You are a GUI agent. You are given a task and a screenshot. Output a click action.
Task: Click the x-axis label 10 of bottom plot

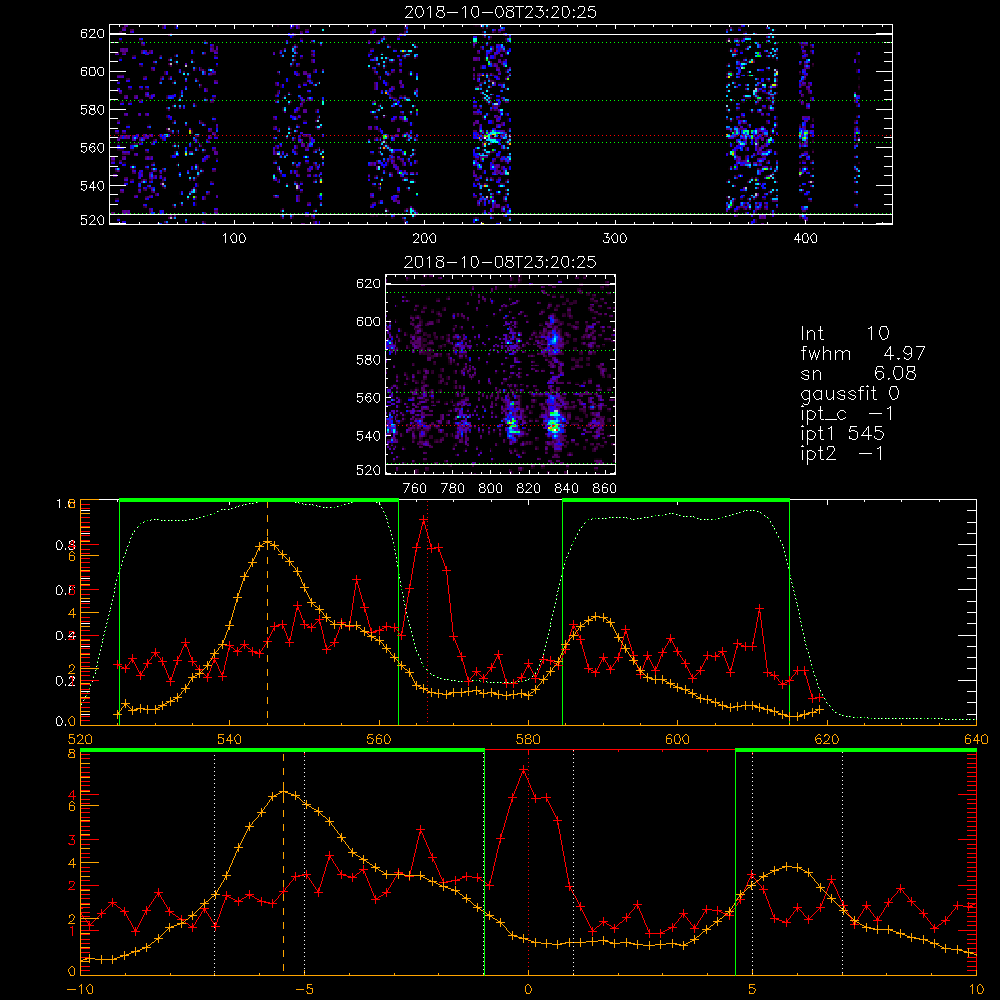976,990
